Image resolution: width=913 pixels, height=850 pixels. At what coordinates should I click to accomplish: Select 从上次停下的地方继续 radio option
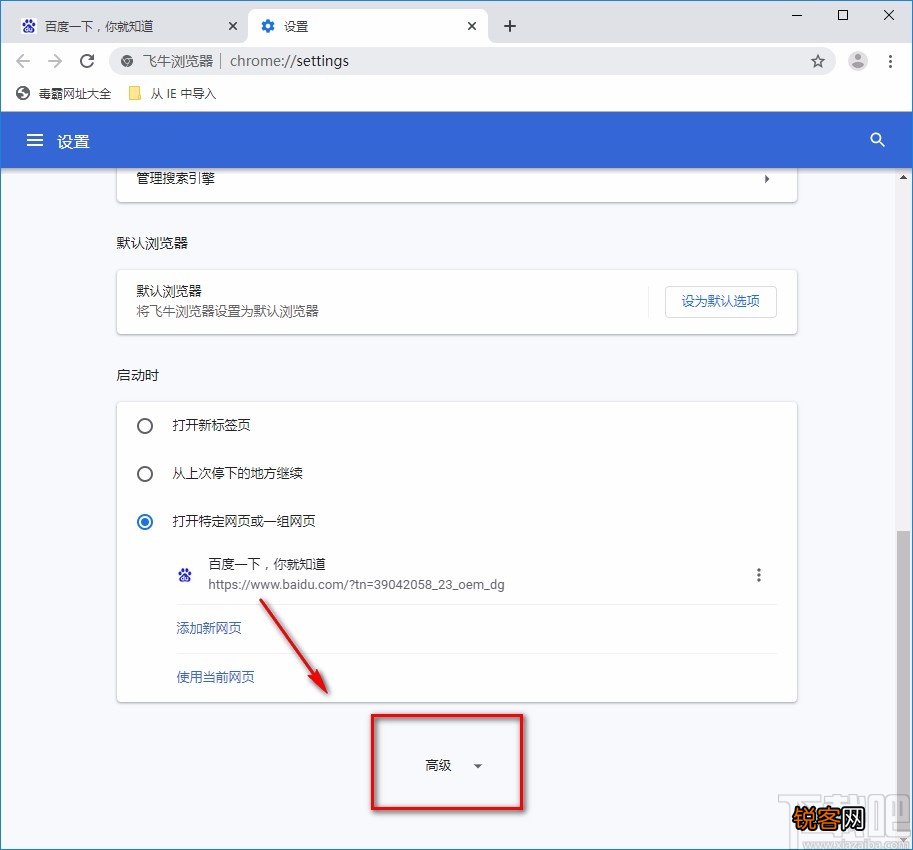coord(145,474)
